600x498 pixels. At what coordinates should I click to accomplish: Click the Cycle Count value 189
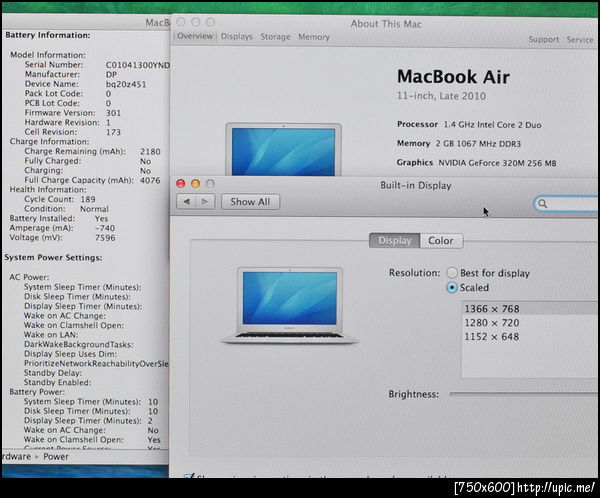click(x=88, y=199)
